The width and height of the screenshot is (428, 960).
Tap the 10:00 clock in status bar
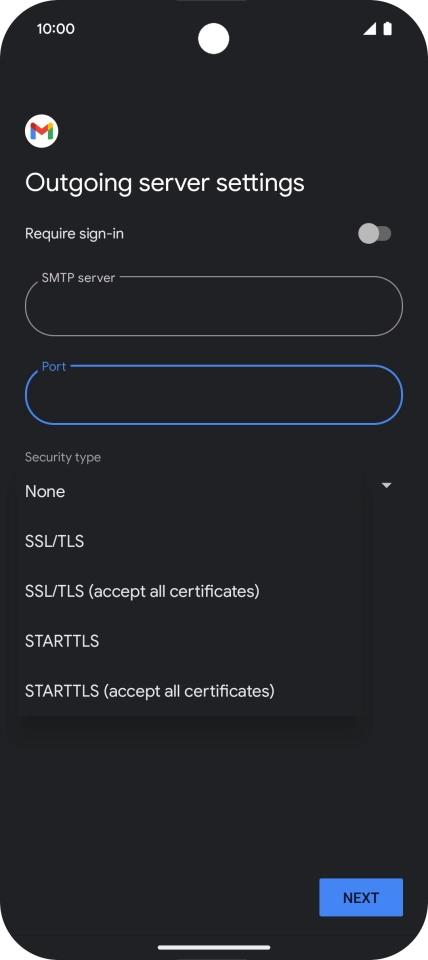point(56,29)
